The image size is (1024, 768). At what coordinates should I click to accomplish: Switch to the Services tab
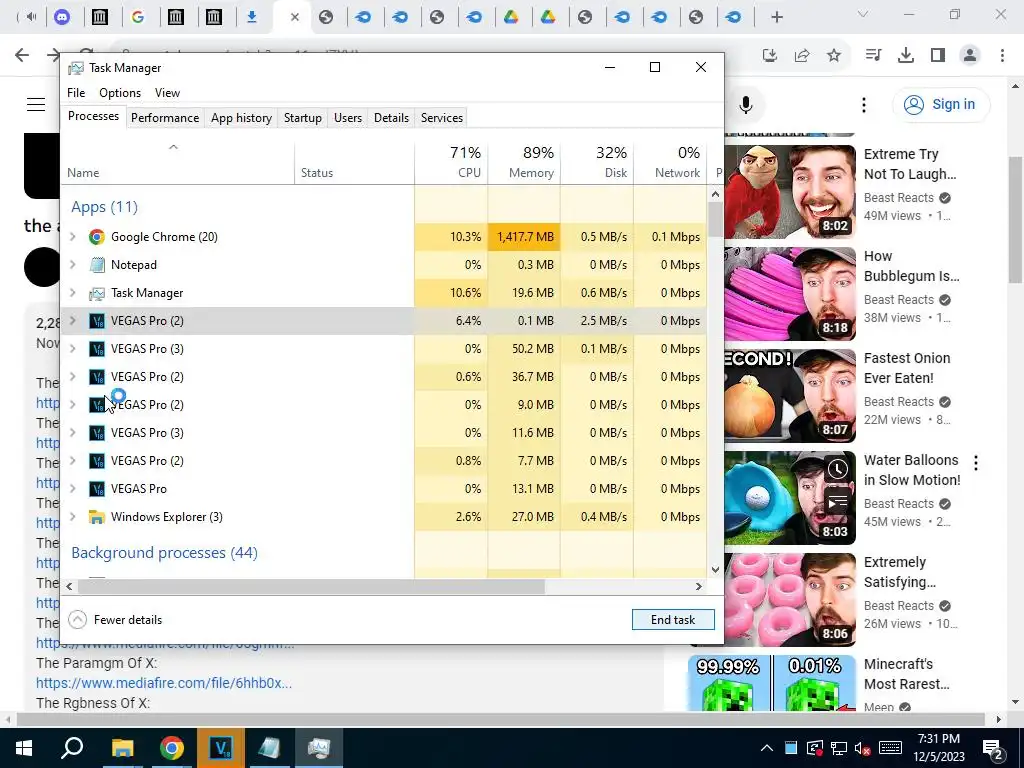pos(441,118)
